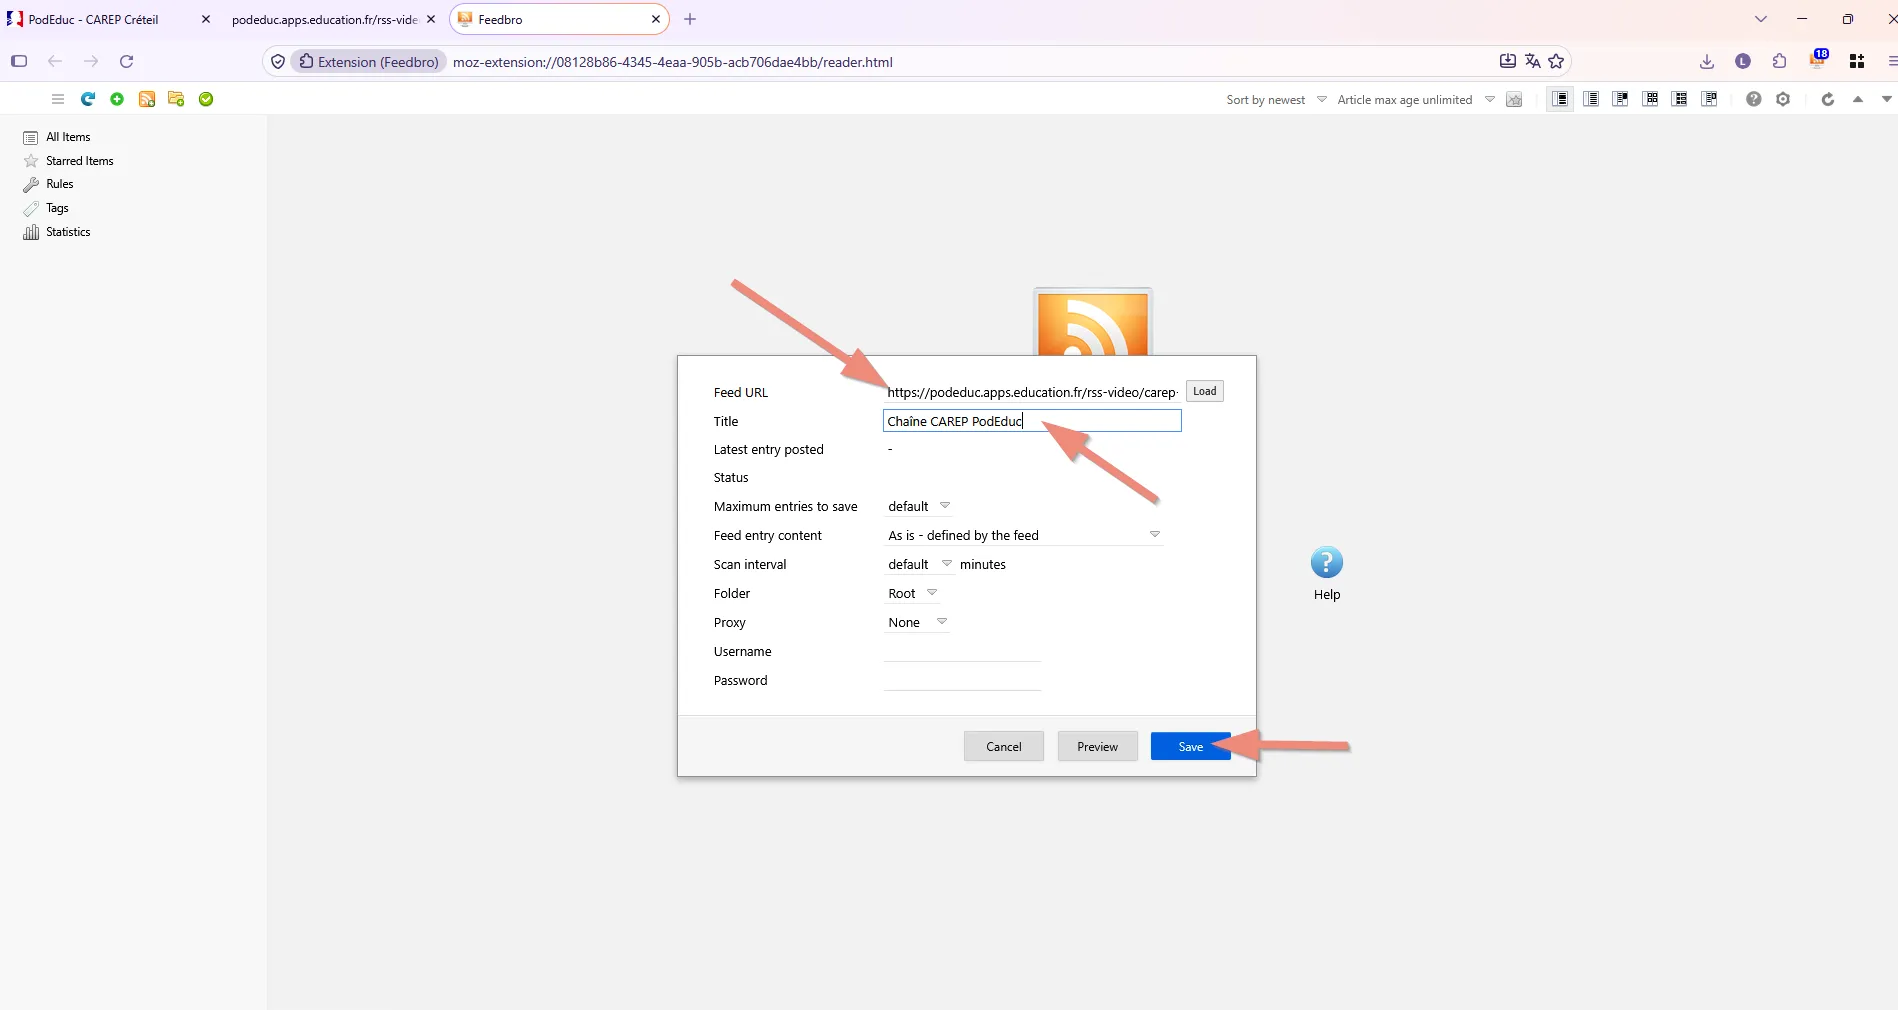The height and width of the screenshot is (1010, 1898).
Task: Open Rules in the sidebar
Action: coord(60,184)
